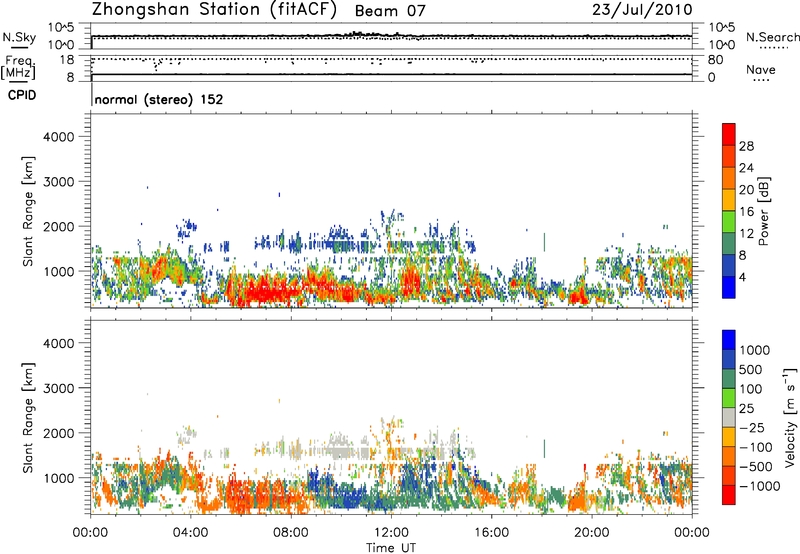The width and height of the screenshot is (800, 554).
Task: Pick the red top of power colorbar
Action: [729, 134]
